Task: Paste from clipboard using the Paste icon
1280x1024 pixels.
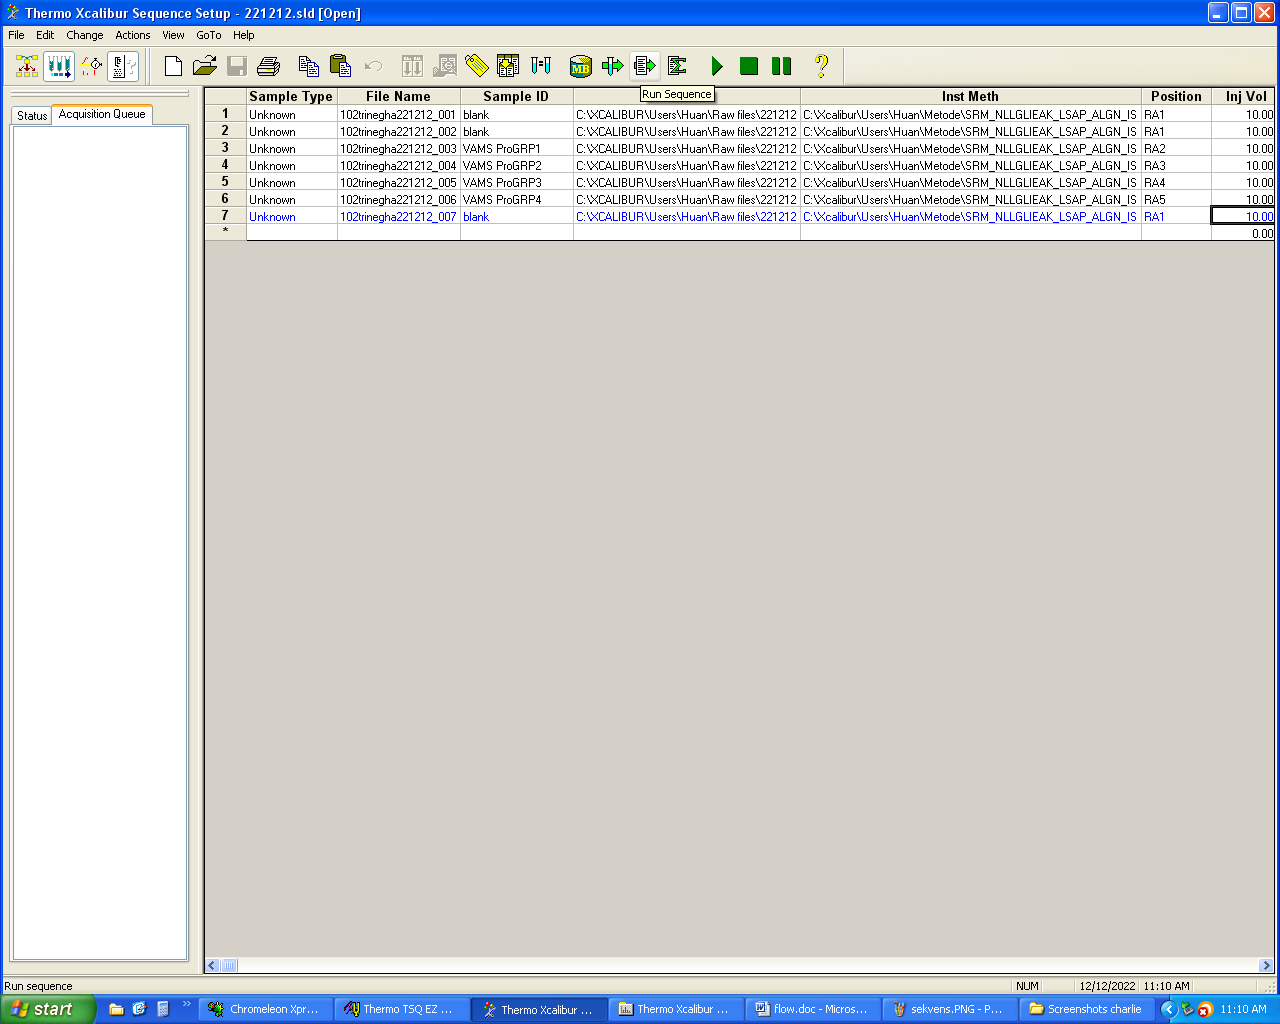Action: tap(341, 66)
